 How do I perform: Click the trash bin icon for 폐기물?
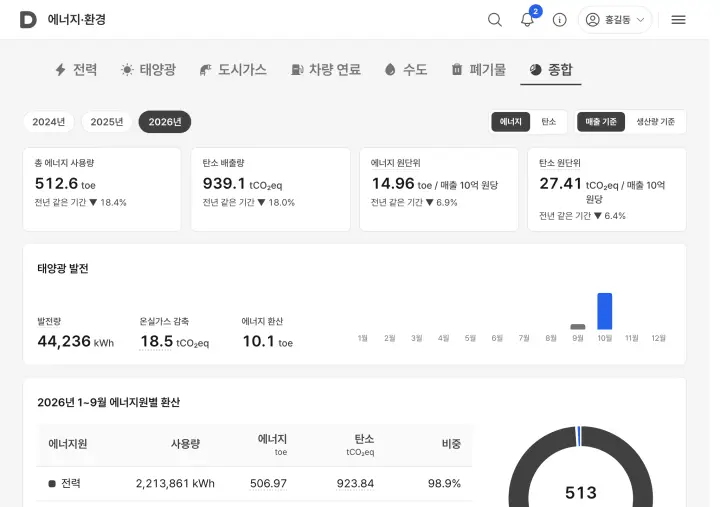pyautogui.click(x=456, y=69)
